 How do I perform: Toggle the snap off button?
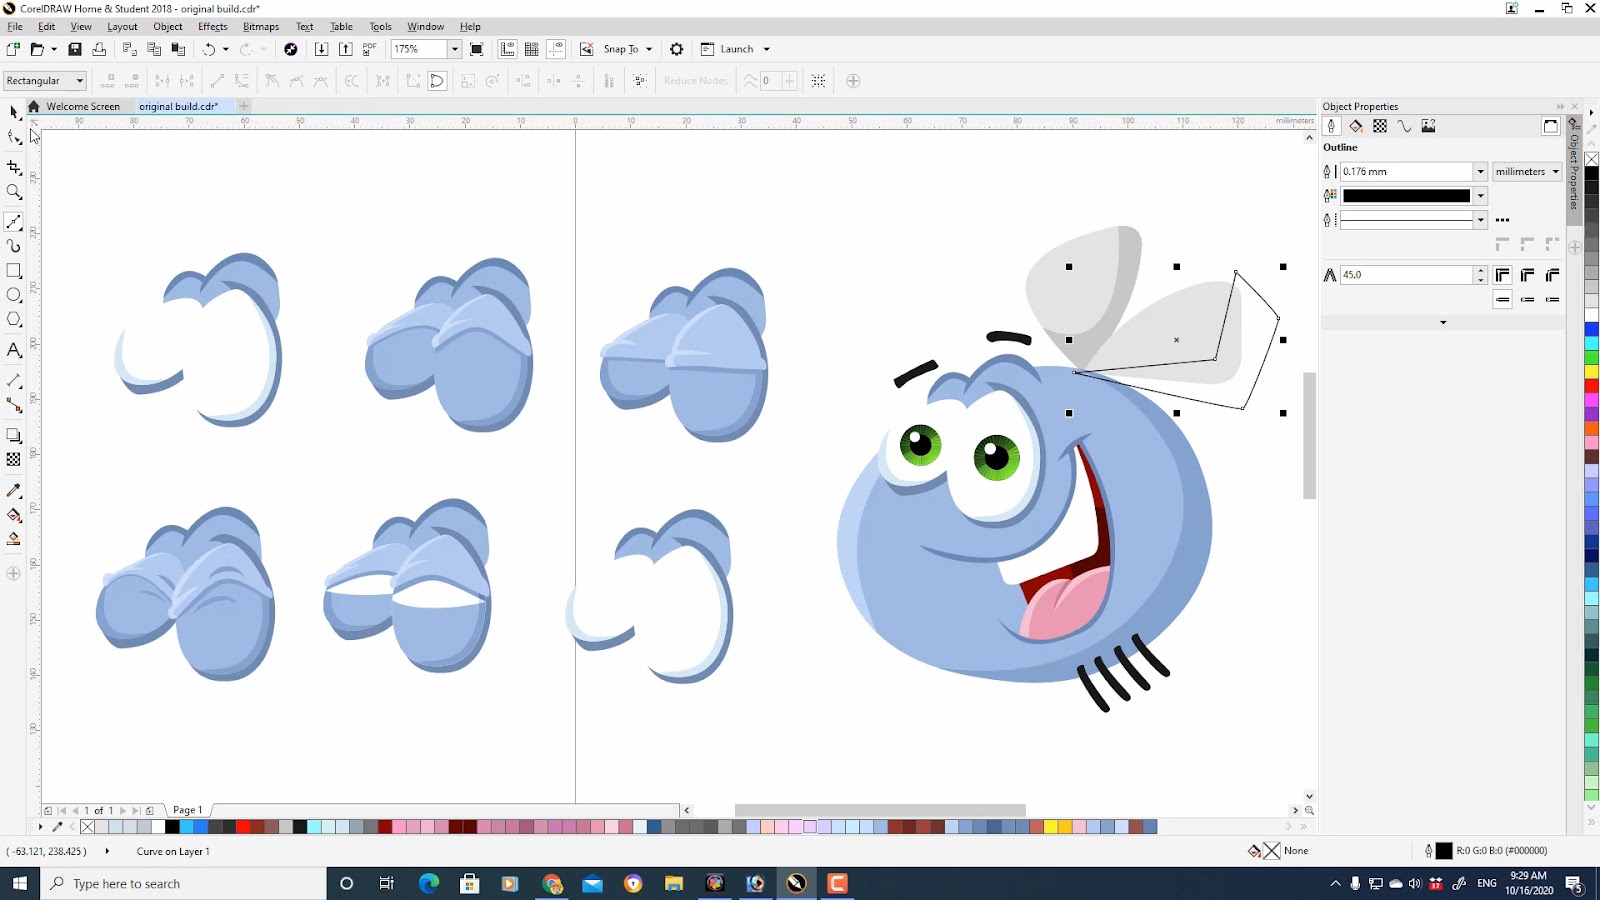587,49
